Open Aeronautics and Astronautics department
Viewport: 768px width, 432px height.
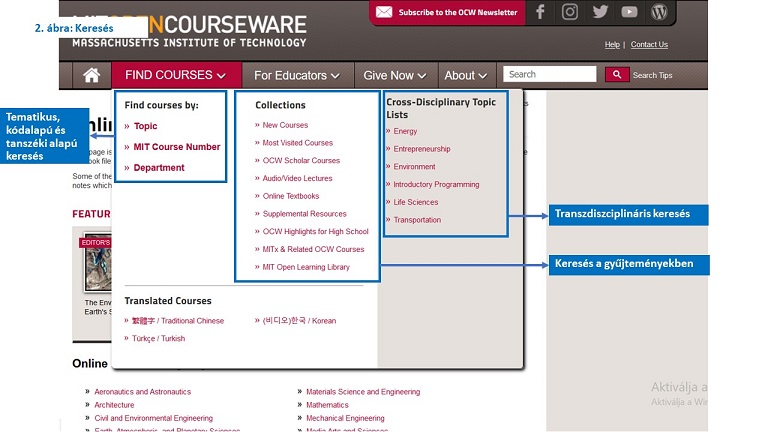pyautogui.click(x=143, y=392)
